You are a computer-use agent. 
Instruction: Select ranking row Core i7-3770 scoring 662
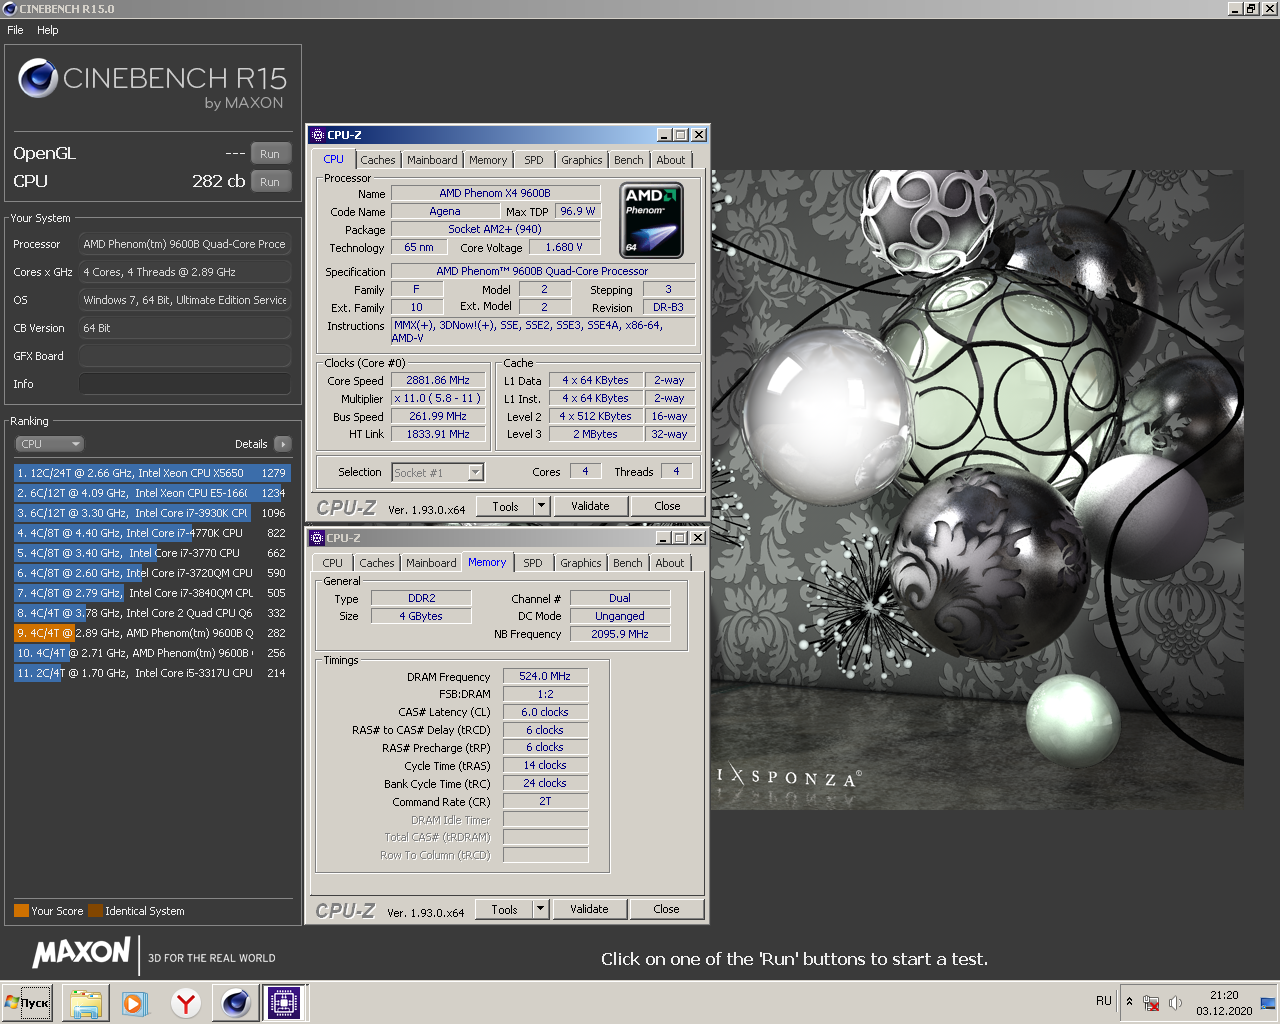point(152,553)
